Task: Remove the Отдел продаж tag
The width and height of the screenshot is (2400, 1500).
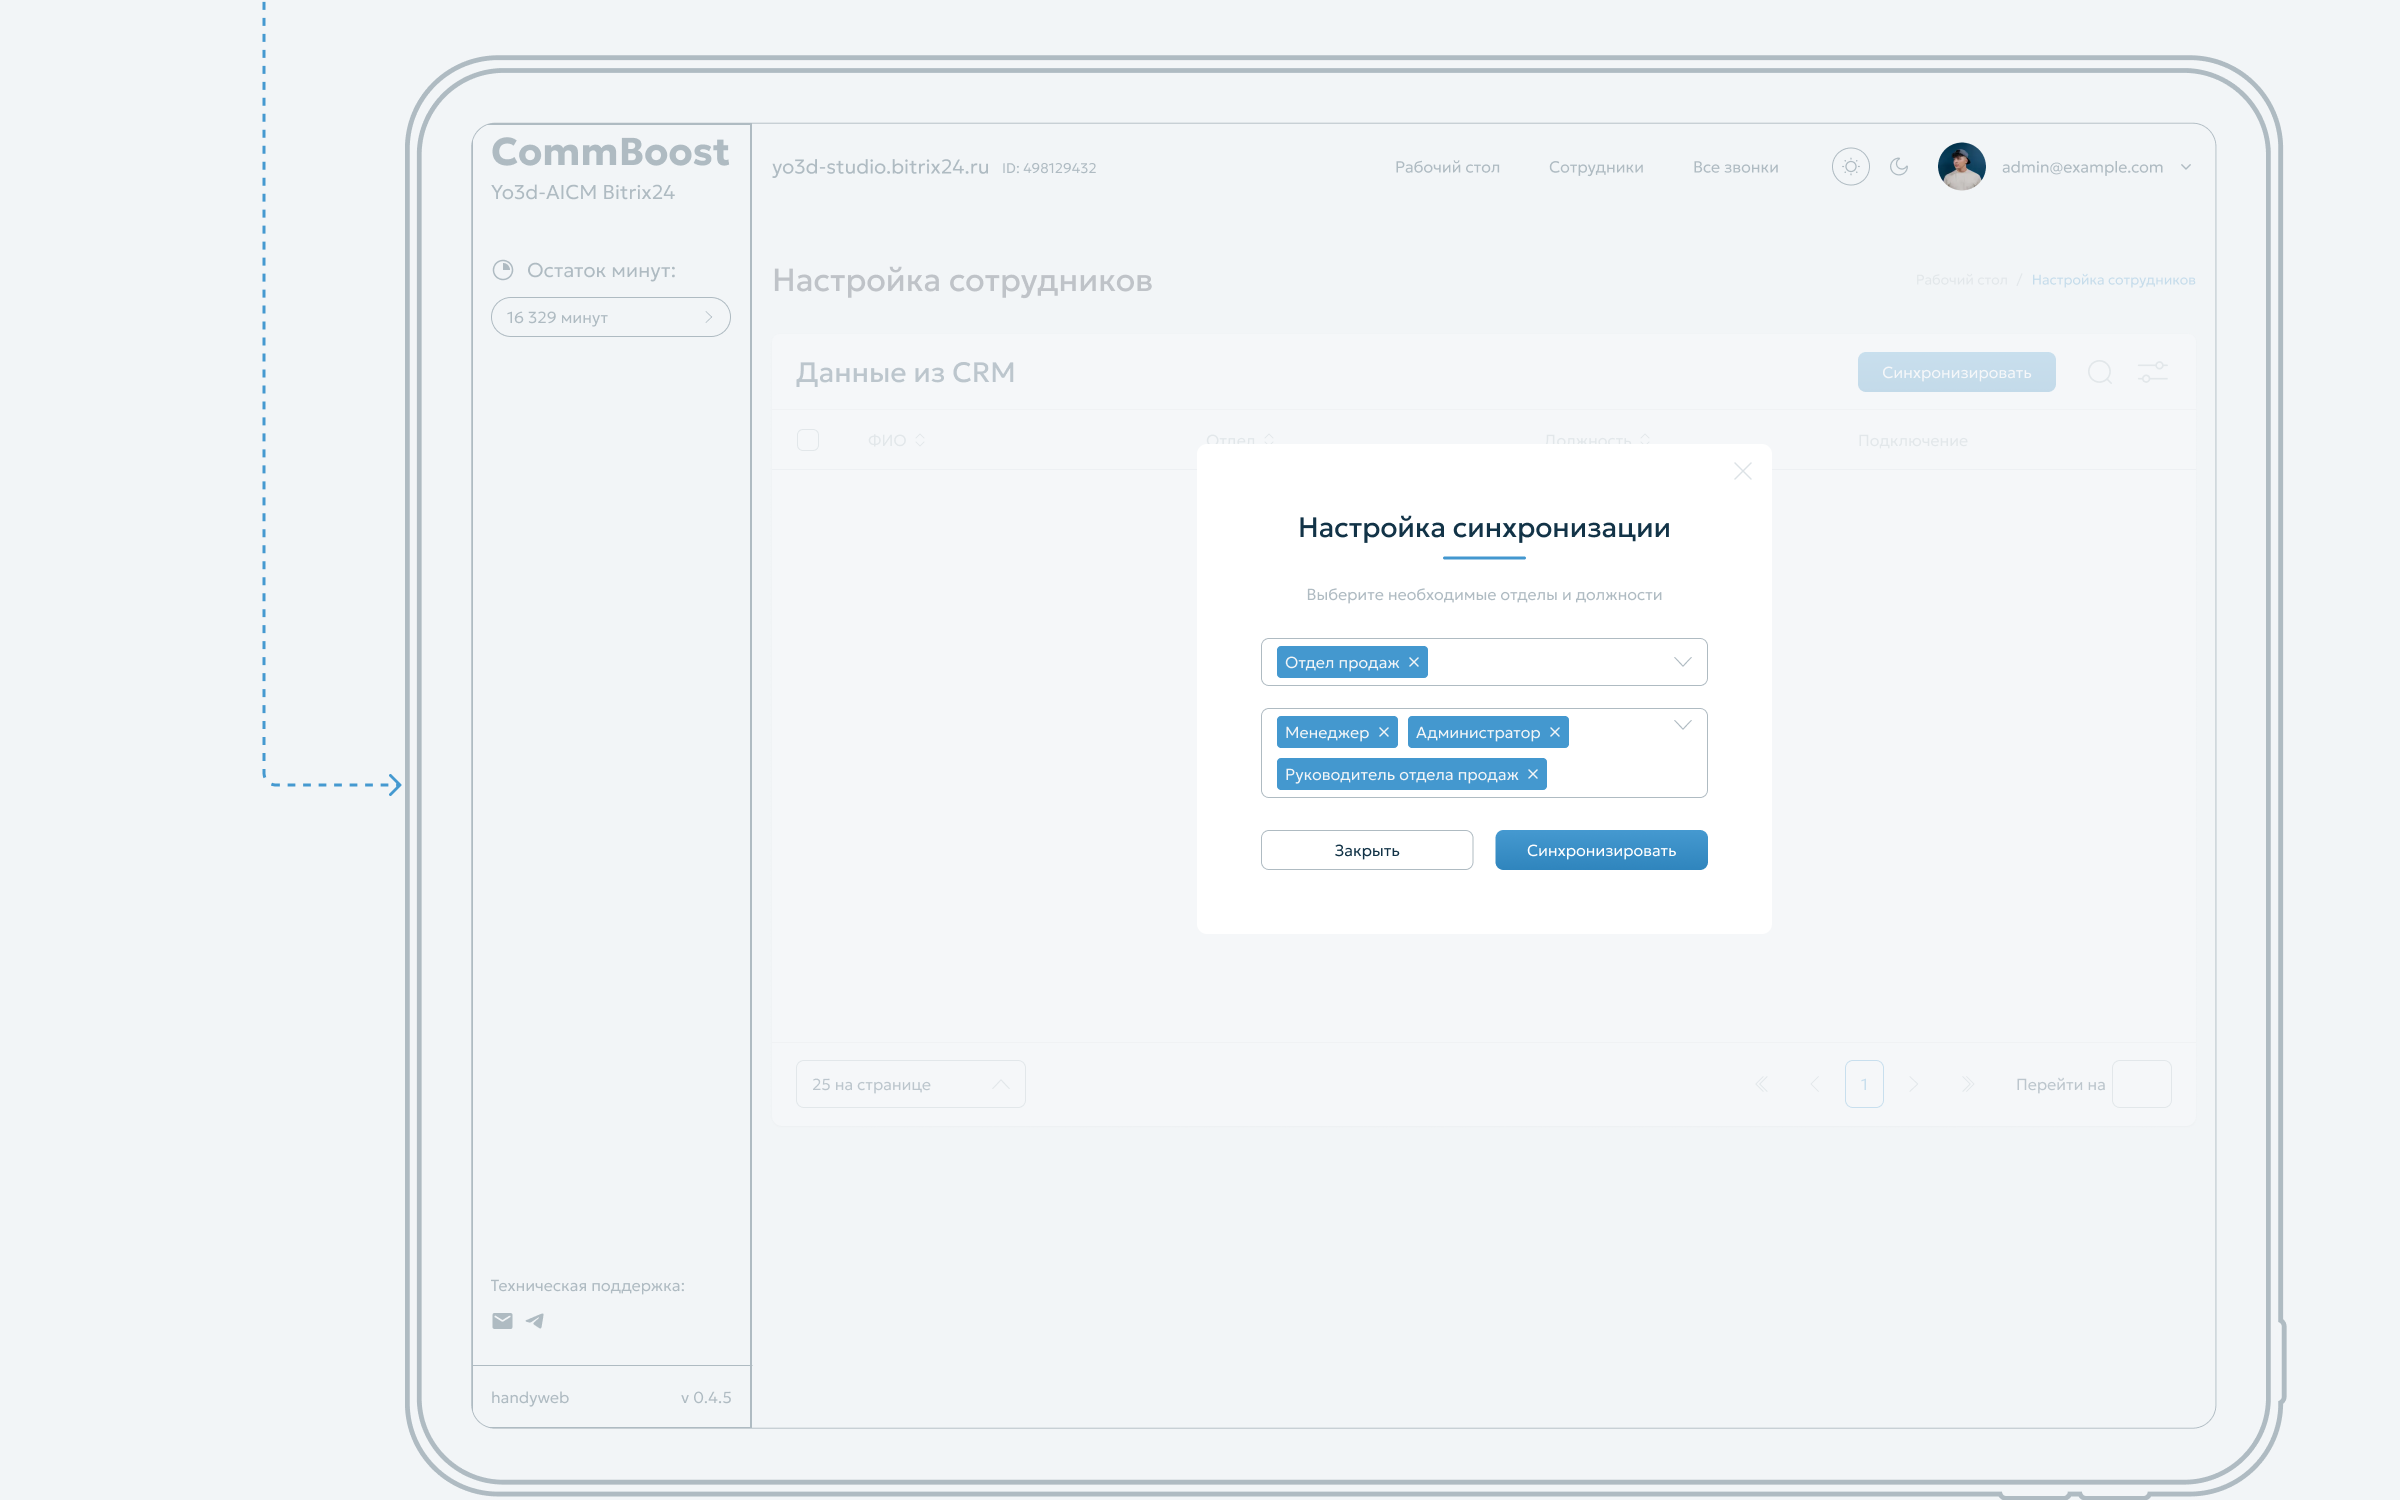Action: point(1414,662)
